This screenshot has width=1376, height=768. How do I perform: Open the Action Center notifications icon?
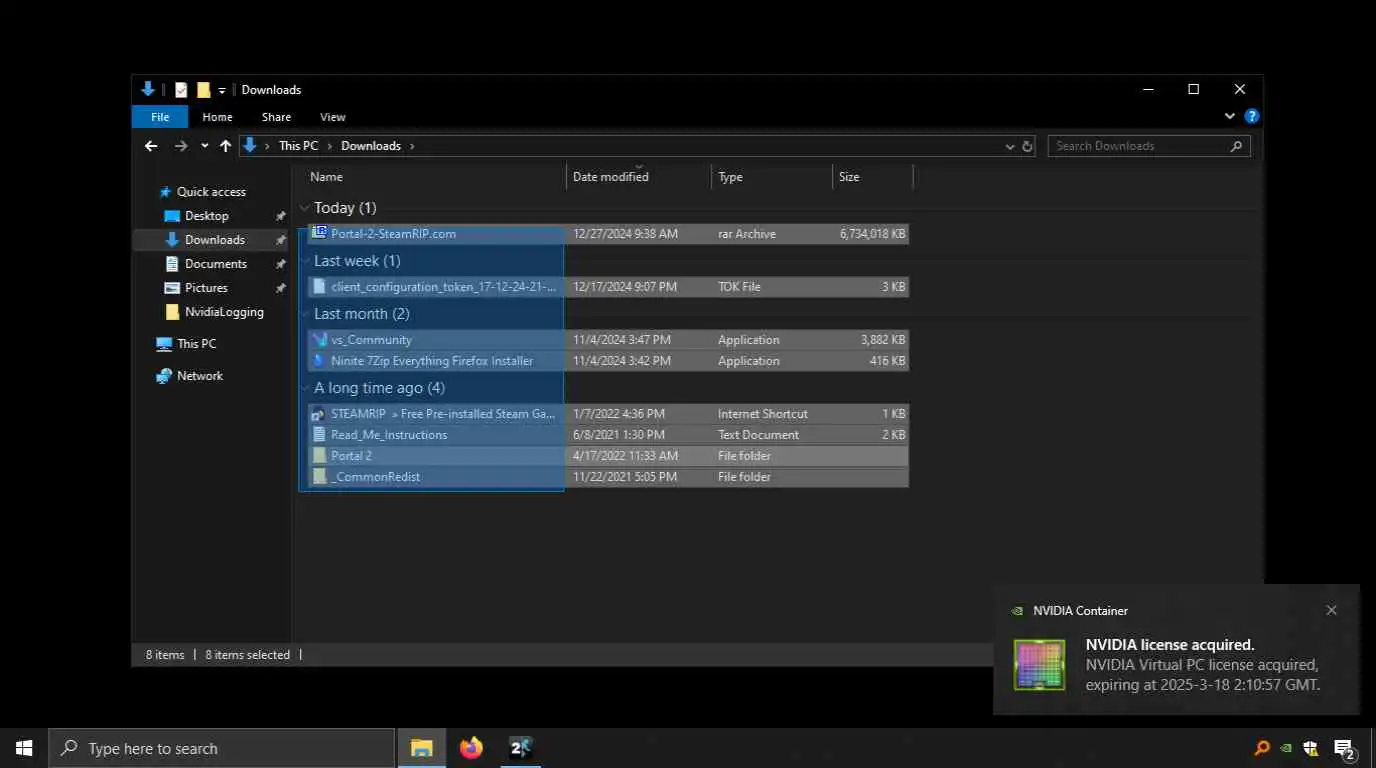pos(1345,748)
